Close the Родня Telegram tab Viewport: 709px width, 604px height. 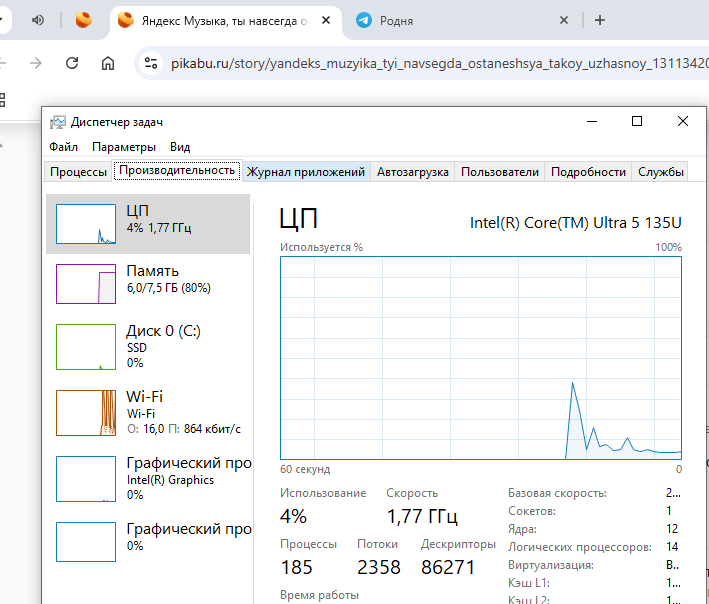pyautogui.click(x=564, y=20)
